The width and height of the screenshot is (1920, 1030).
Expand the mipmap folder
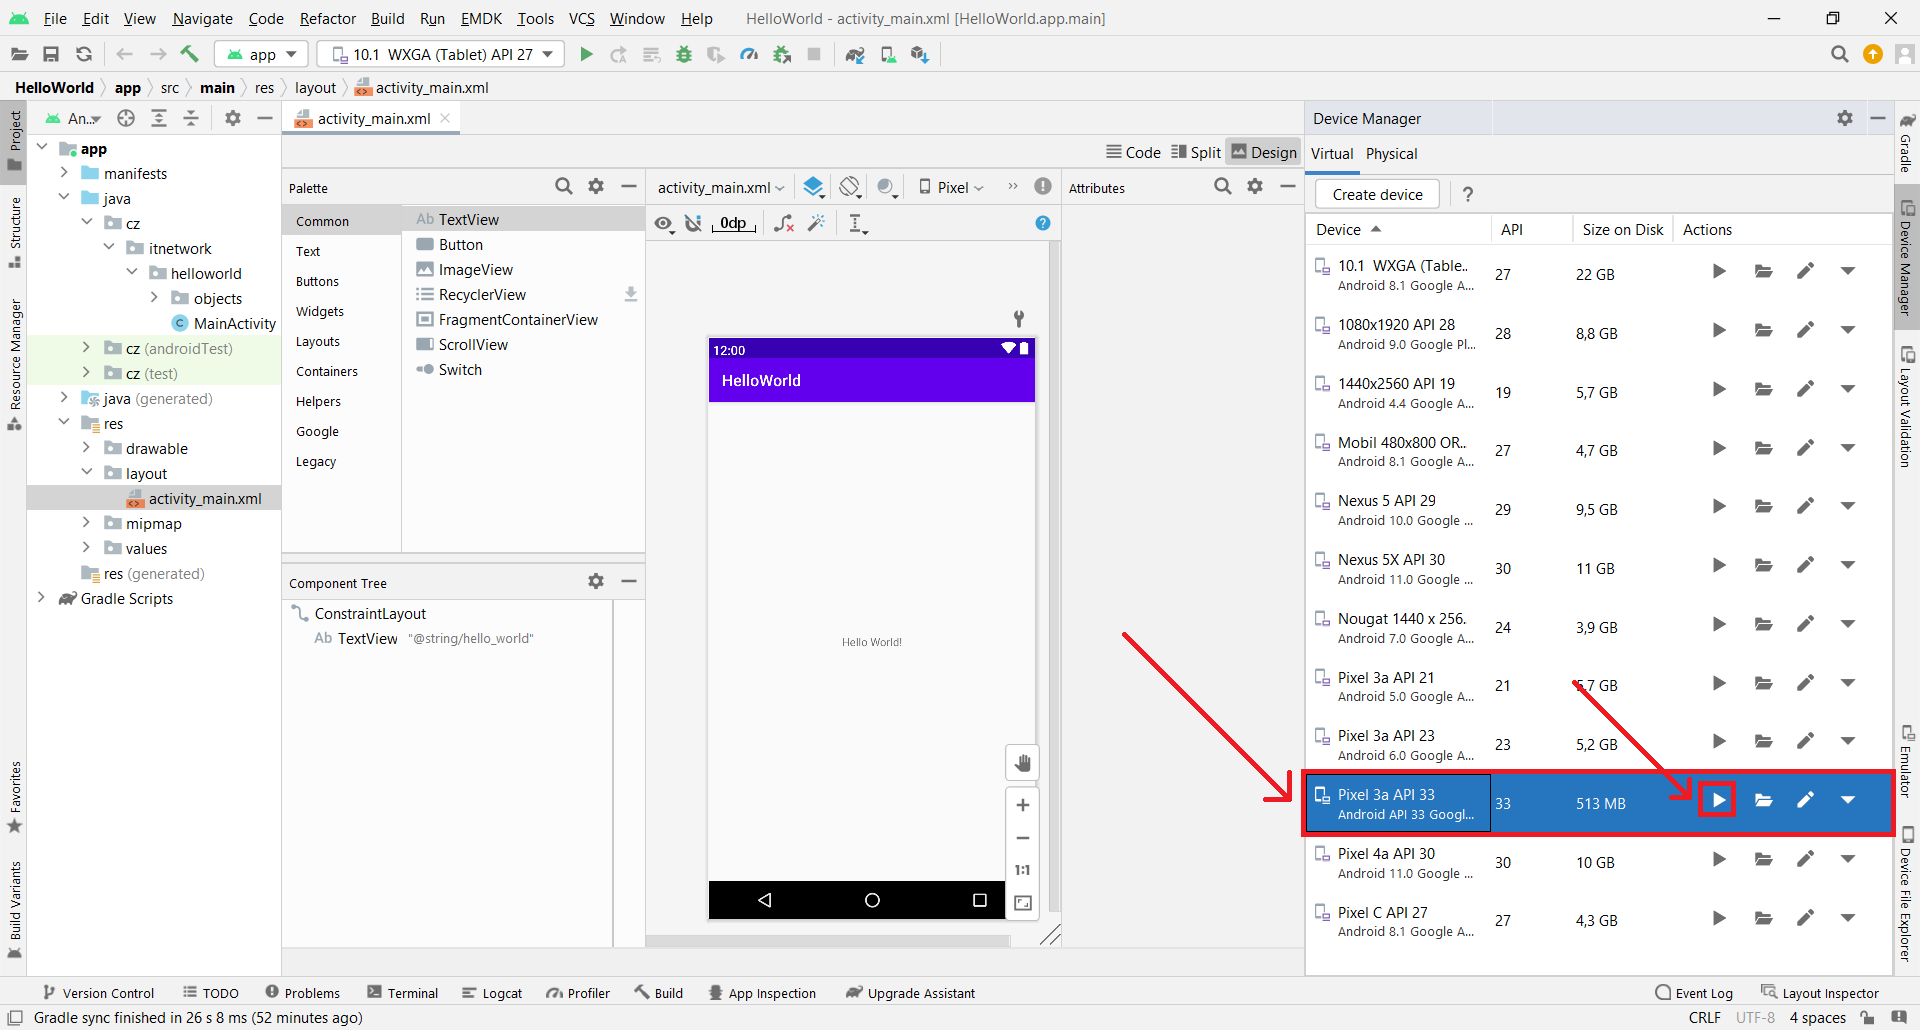86,522
